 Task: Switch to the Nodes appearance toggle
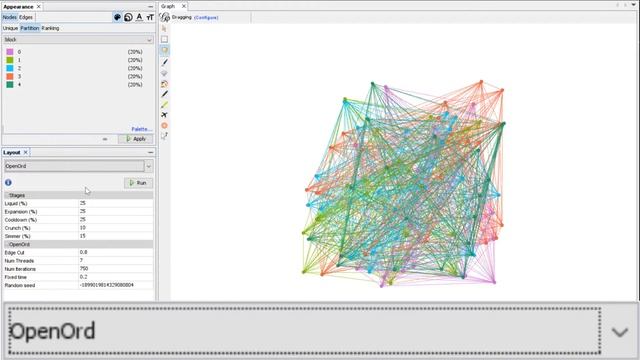click(x=9, y=17)
